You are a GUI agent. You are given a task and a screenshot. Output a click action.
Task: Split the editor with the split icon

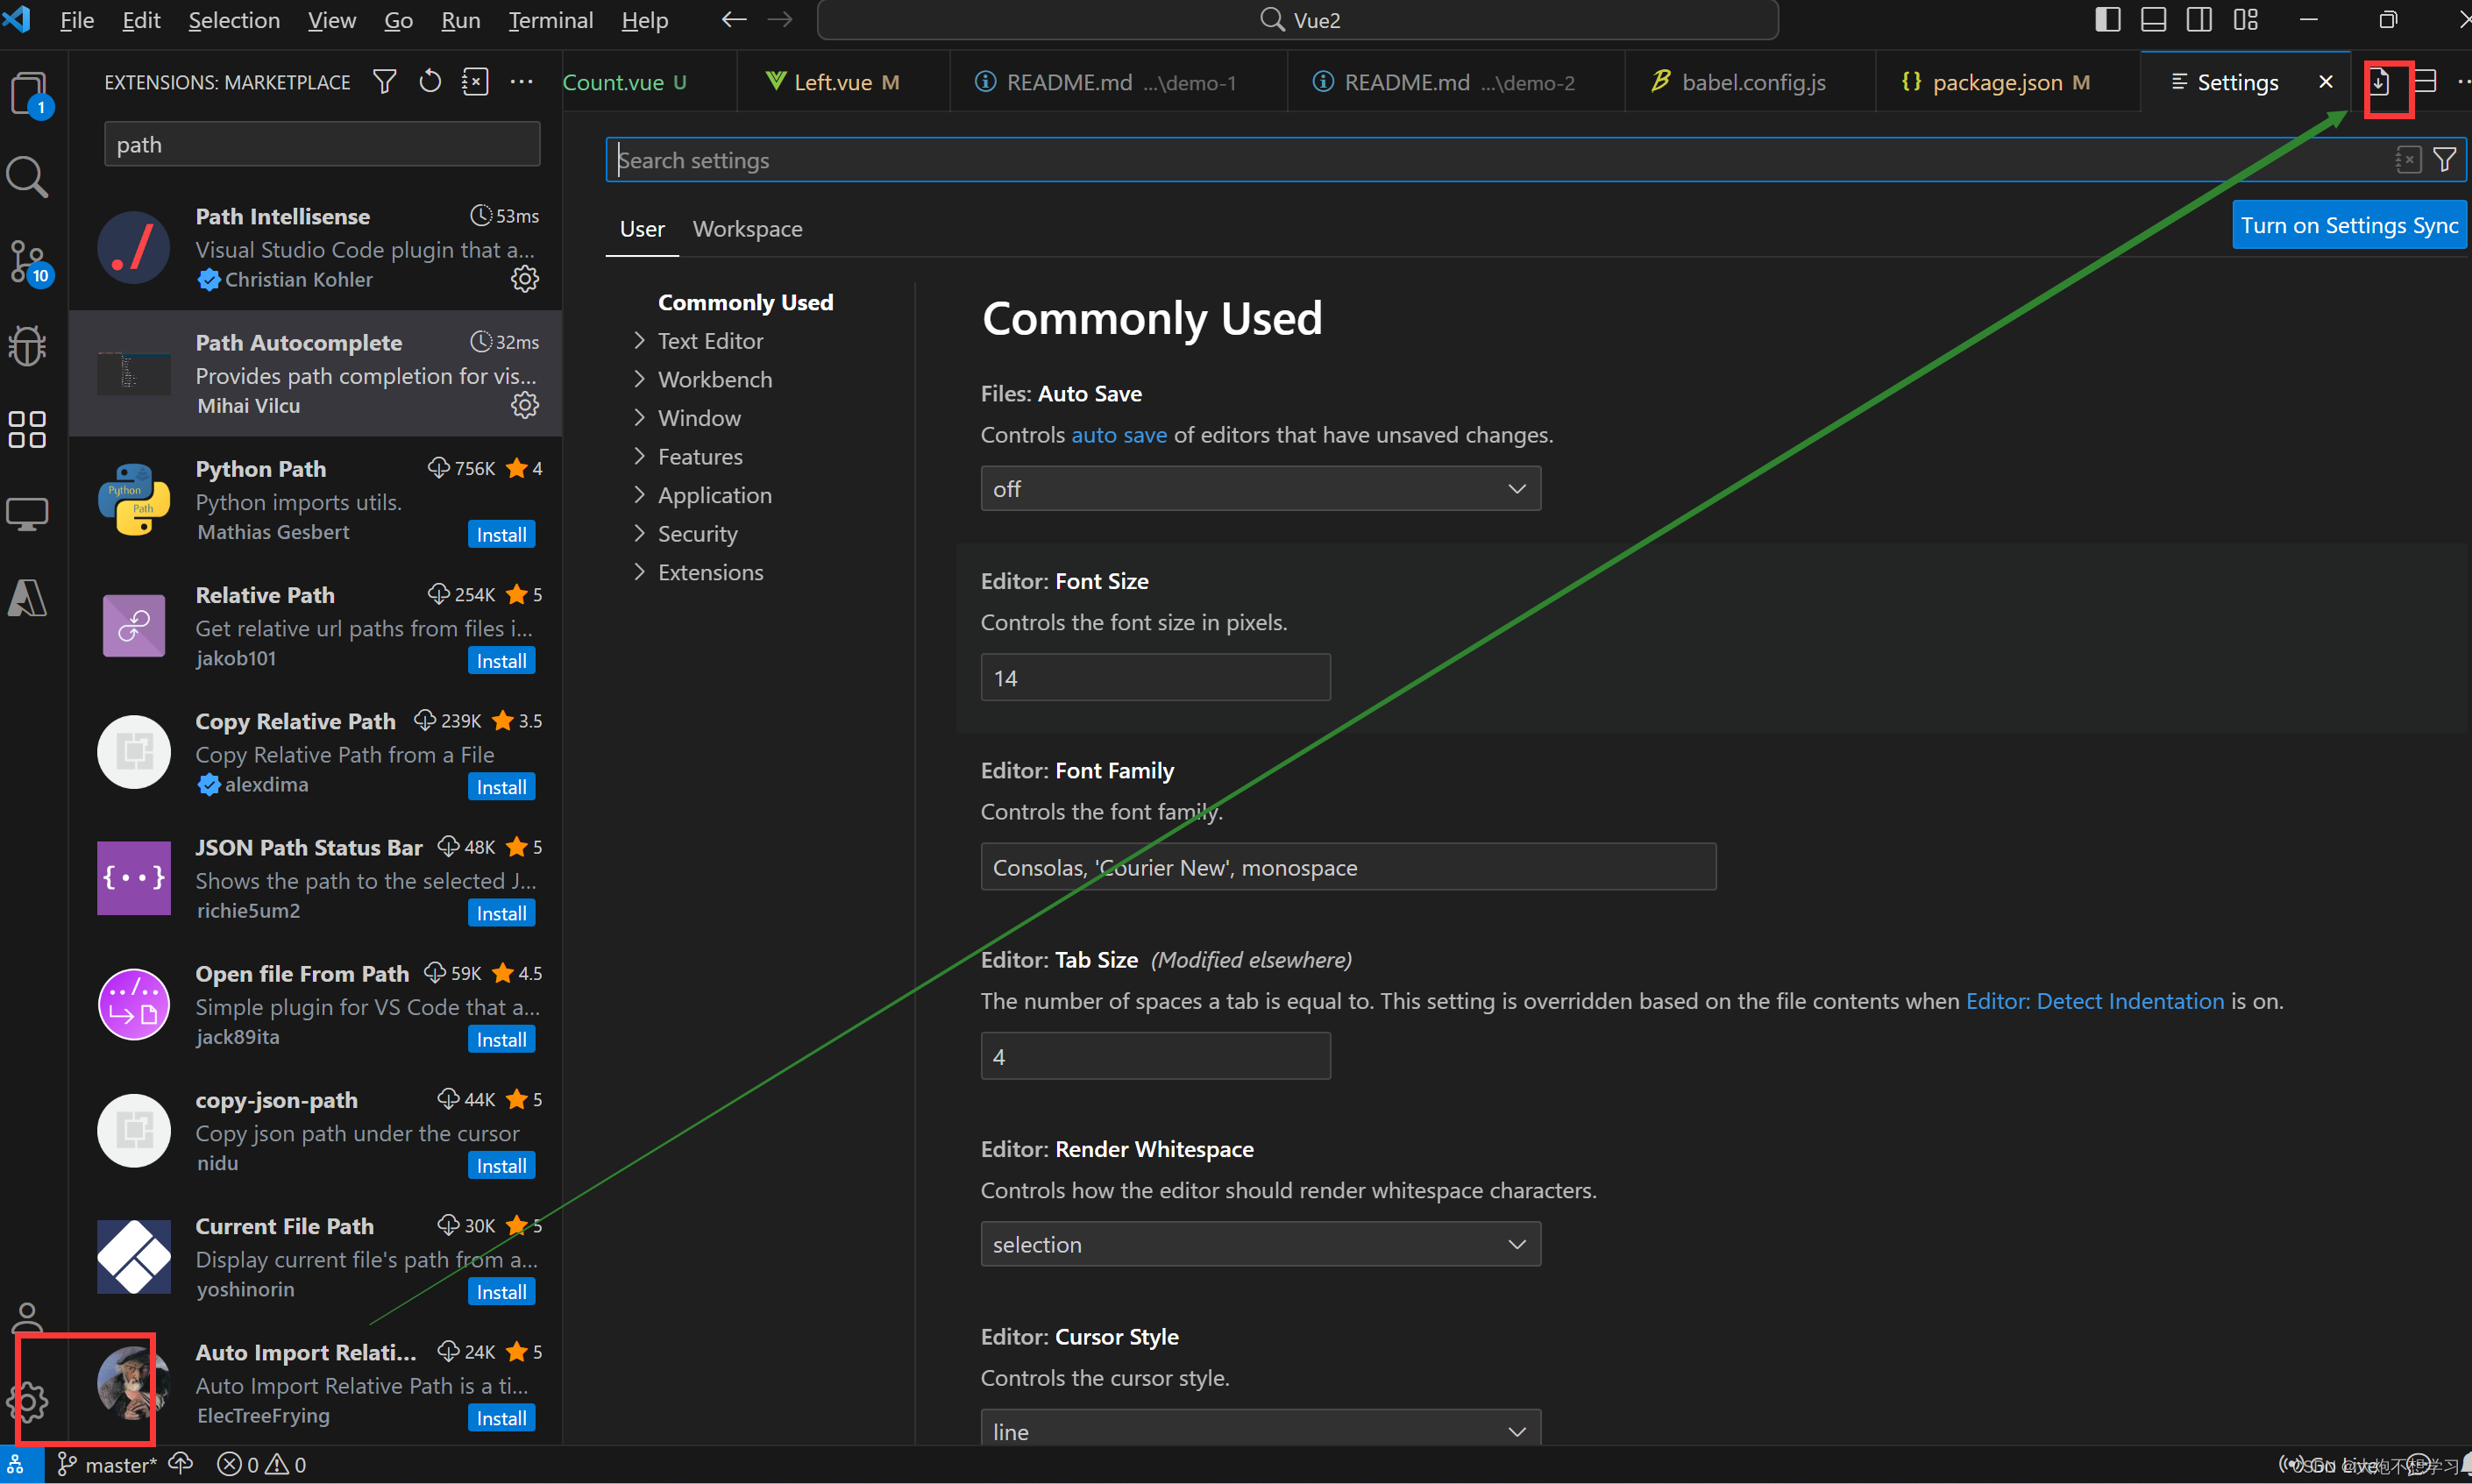click(2425, 82)
